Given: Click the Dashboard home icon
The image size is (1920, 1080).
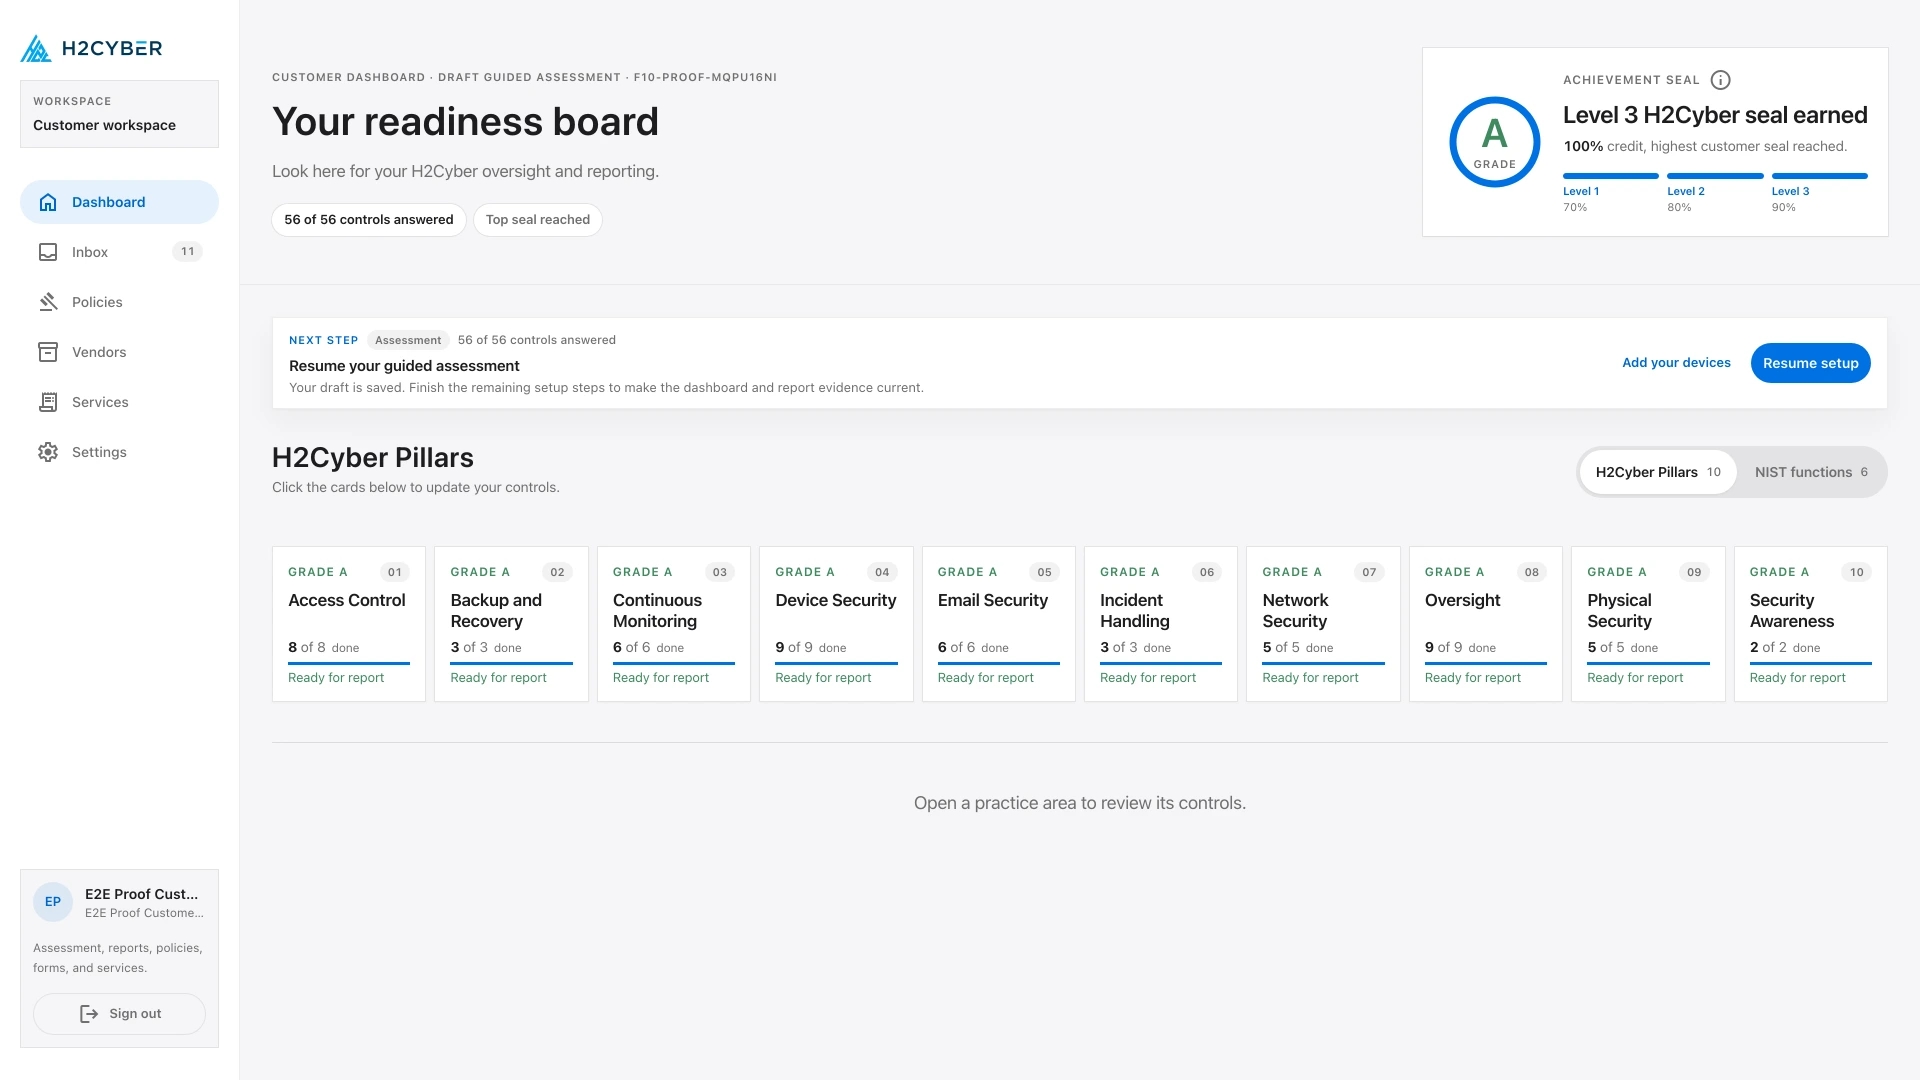Looking at the screenshot, I should 48,202.
